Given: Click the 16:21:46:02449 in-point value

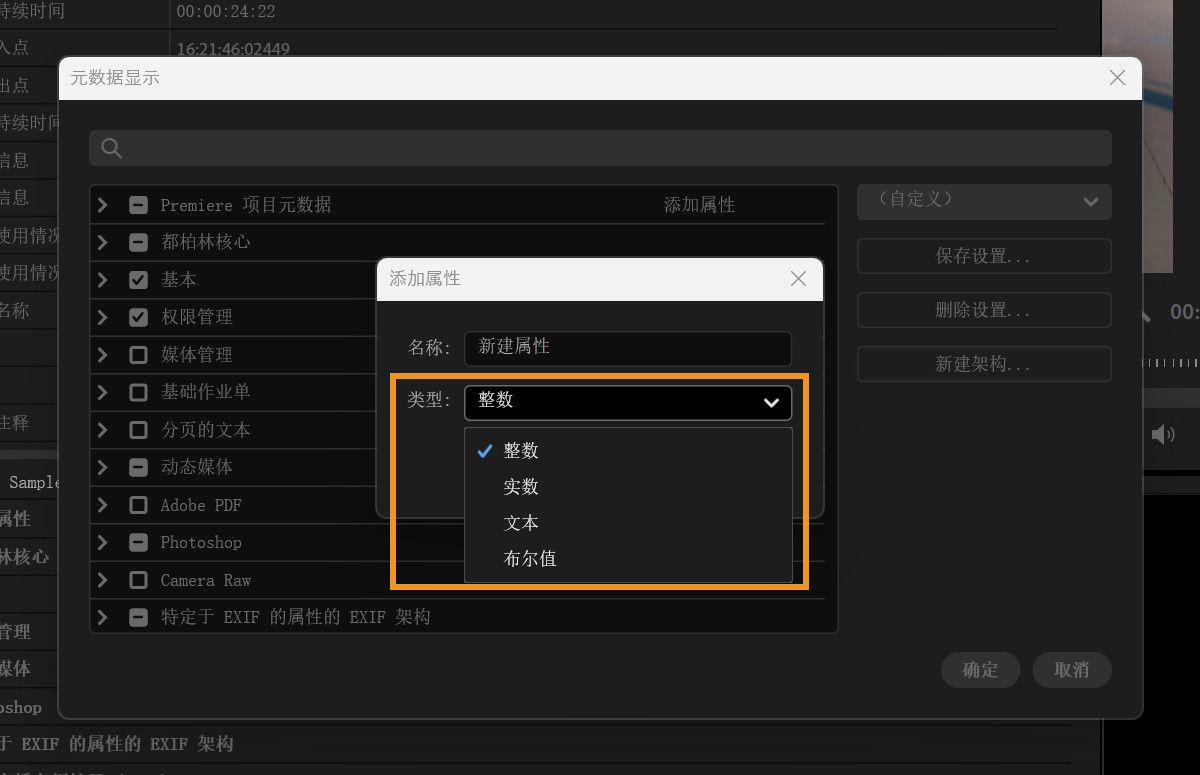Looking at the screenshot, I should 233,49.
